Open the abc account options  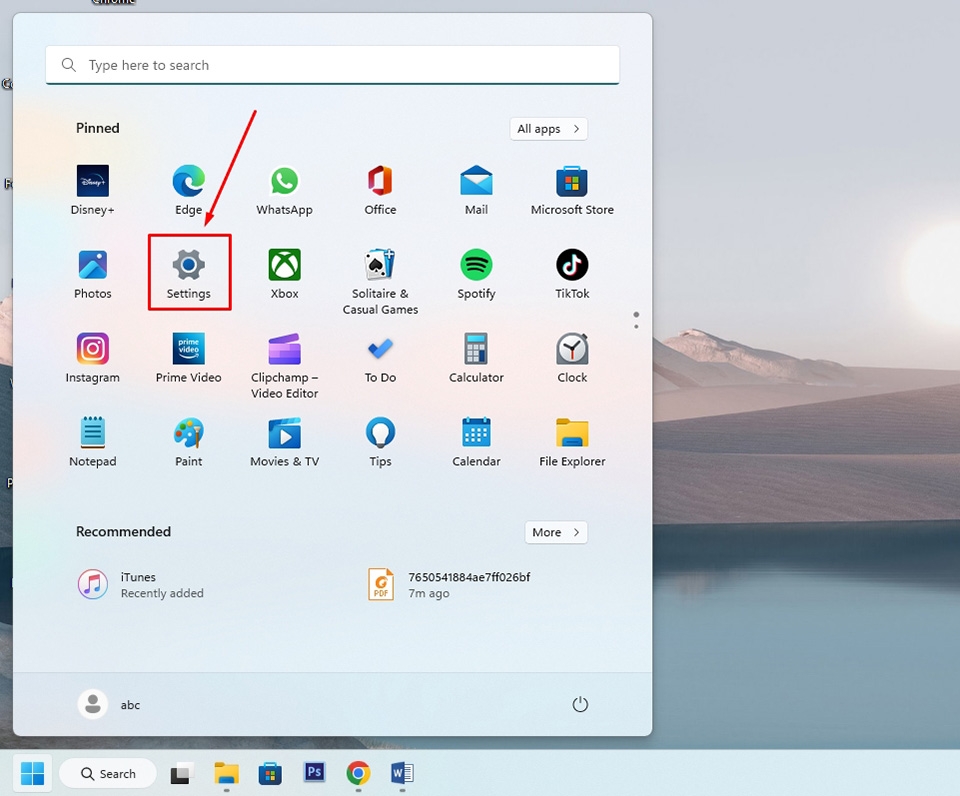point(113,704)
